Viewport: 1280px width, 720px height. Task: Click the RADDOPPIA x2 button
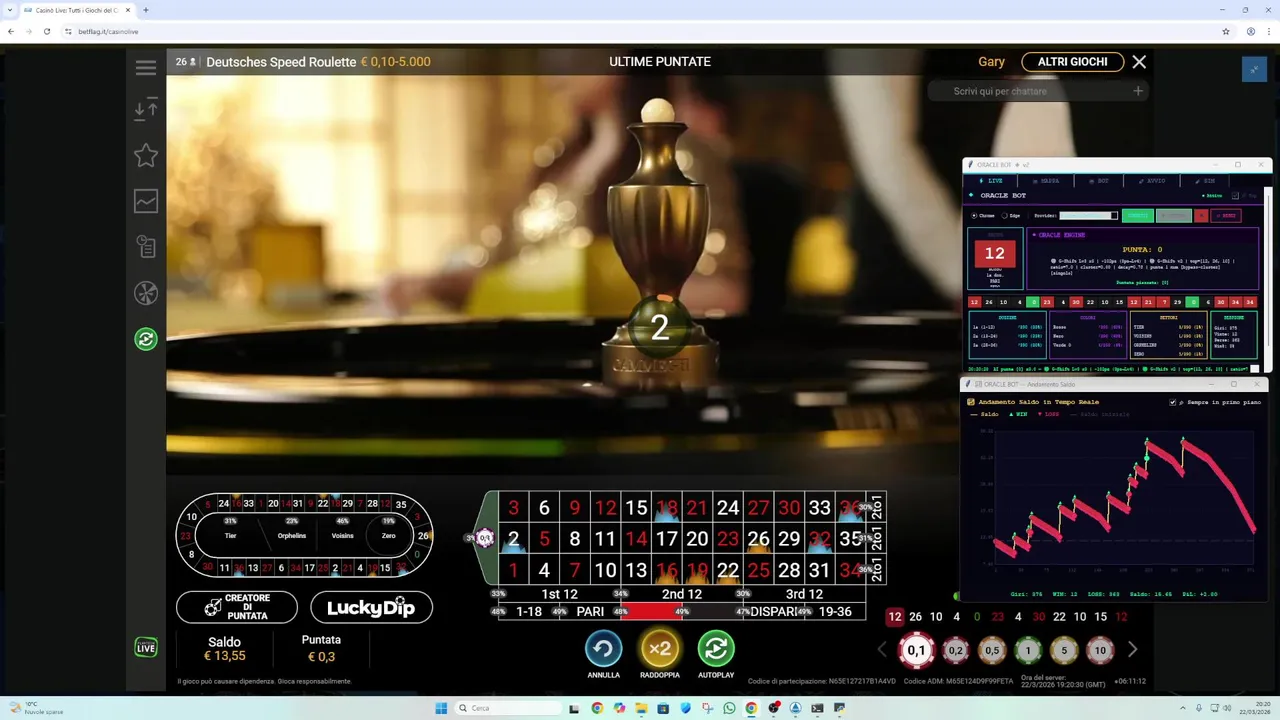tap(660, 649)
